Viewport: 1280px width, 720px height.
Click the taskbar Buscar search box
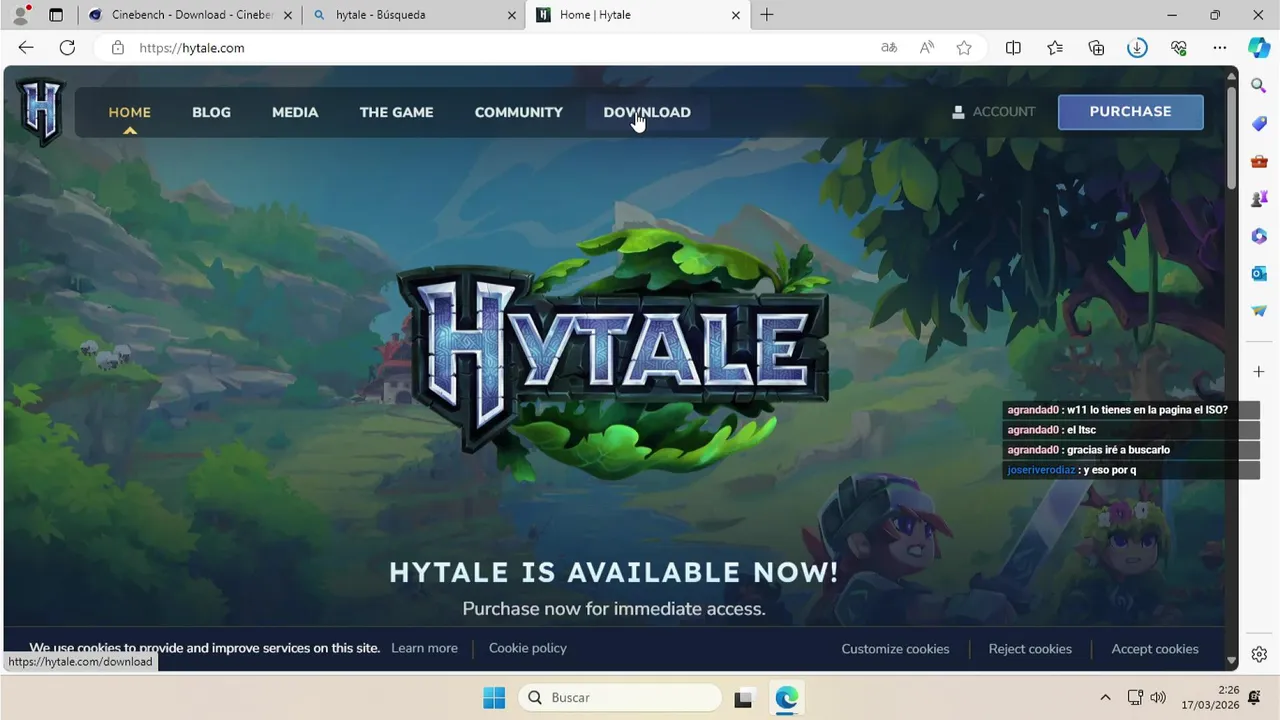[620, 698]
